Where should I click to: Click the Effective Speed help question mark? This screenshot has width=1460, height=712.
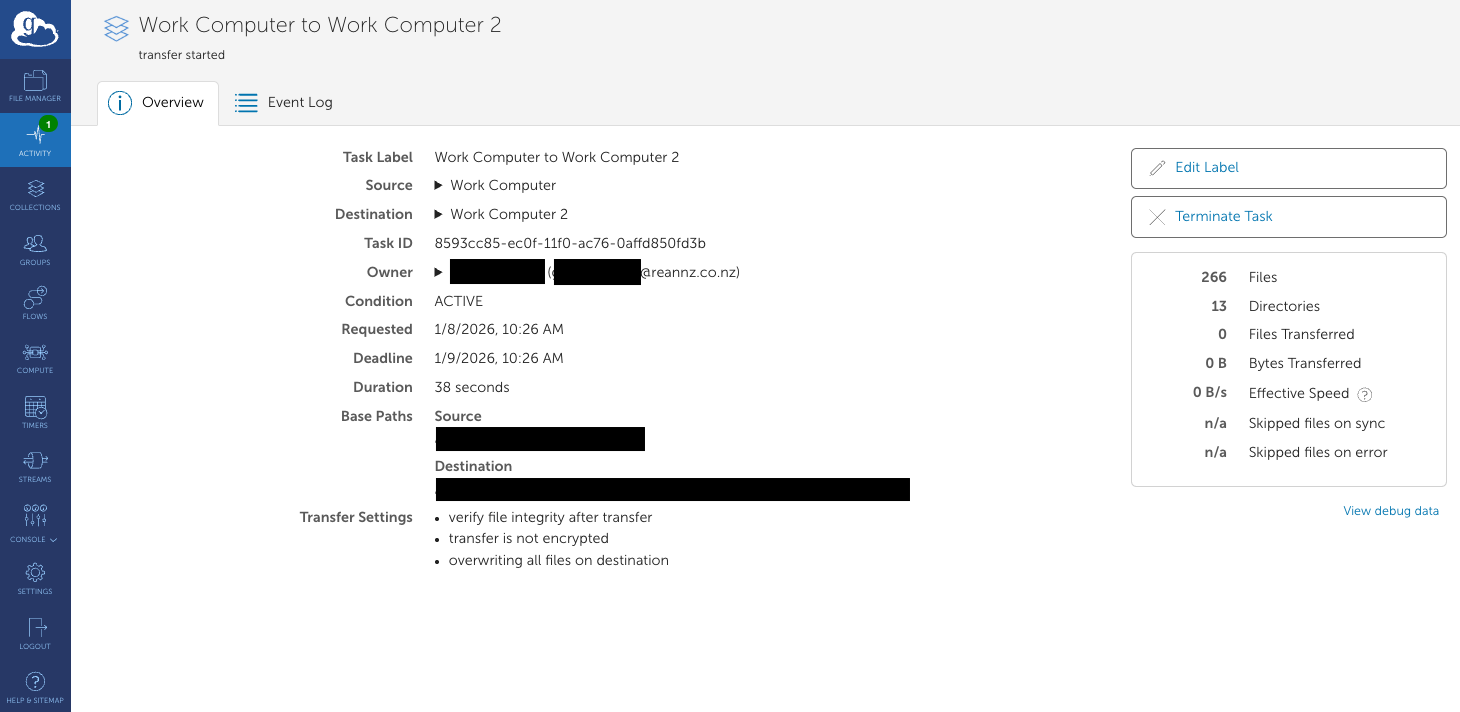pos(1366,394)
